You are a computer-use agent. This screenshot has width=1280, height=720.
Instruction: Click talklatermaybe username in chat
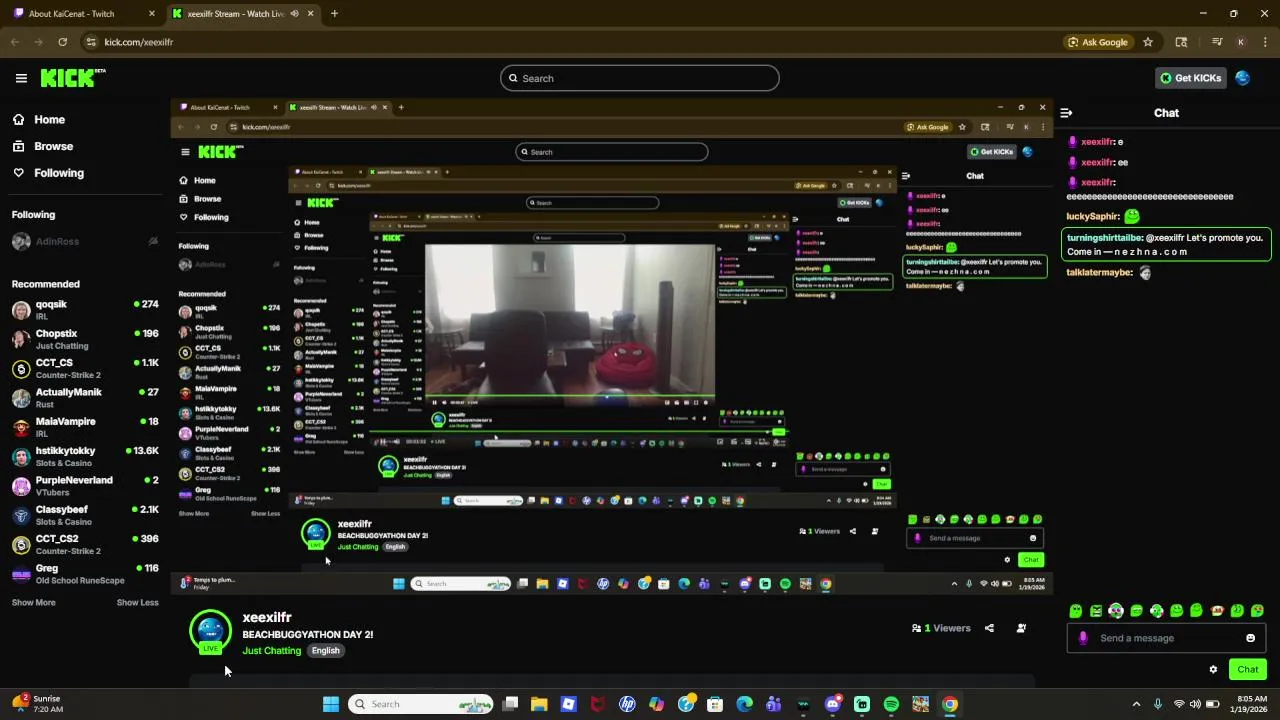pyautogui.click(x=1100, y=273)
